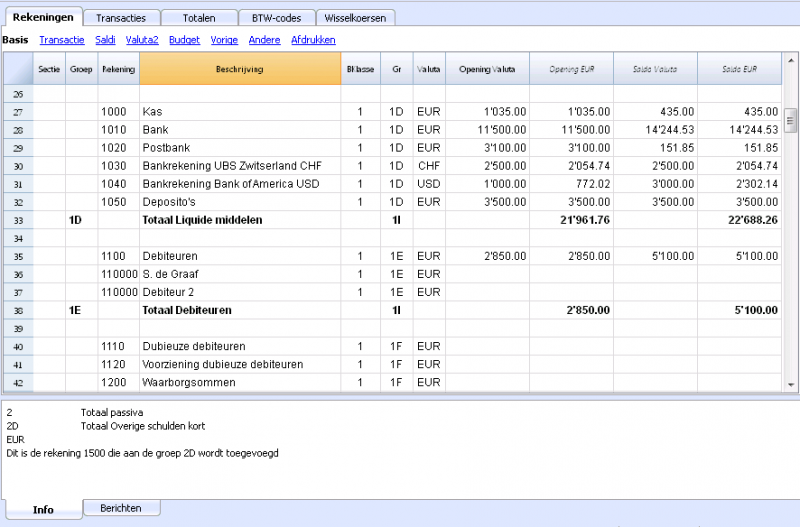Select the Debiteuren description cell

point(240,256)
